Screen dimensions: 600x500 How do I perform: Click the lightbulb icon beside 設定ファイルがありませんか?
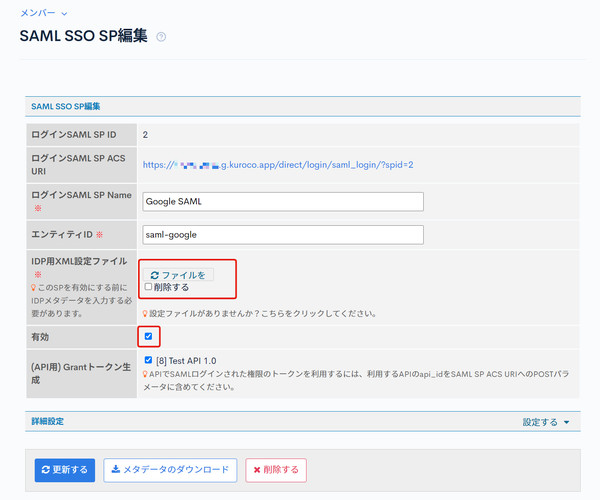pyautogui.click(x=145, y=314)
